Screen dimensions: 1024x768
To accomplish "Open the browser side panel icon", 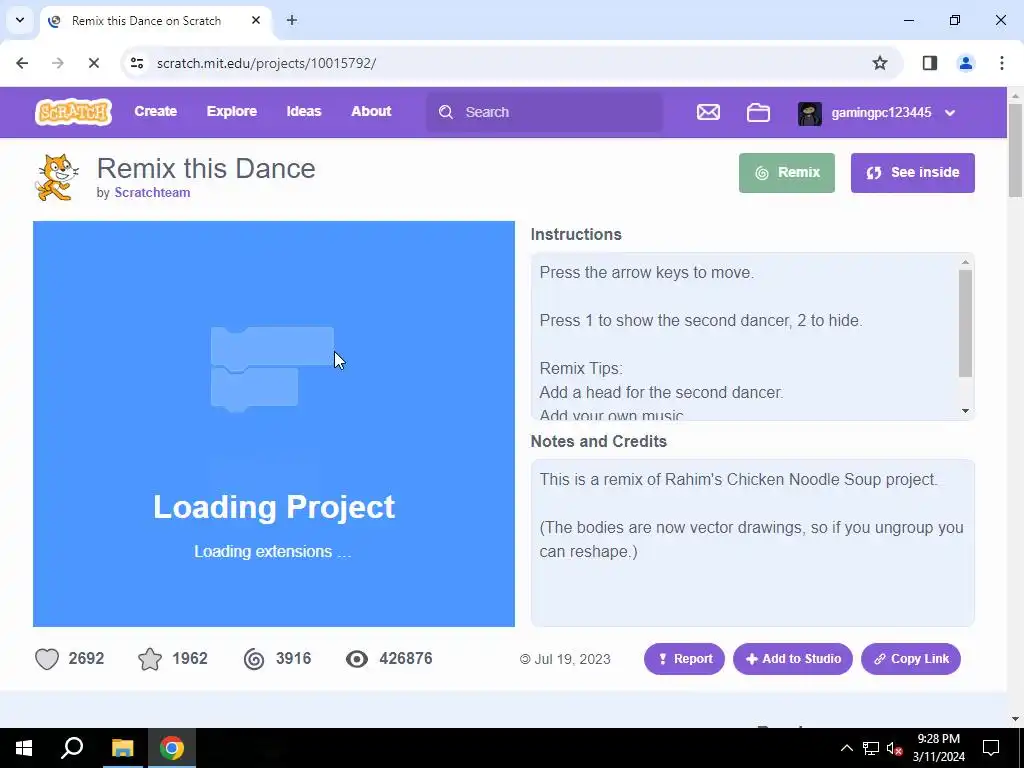I will (930, 63).
